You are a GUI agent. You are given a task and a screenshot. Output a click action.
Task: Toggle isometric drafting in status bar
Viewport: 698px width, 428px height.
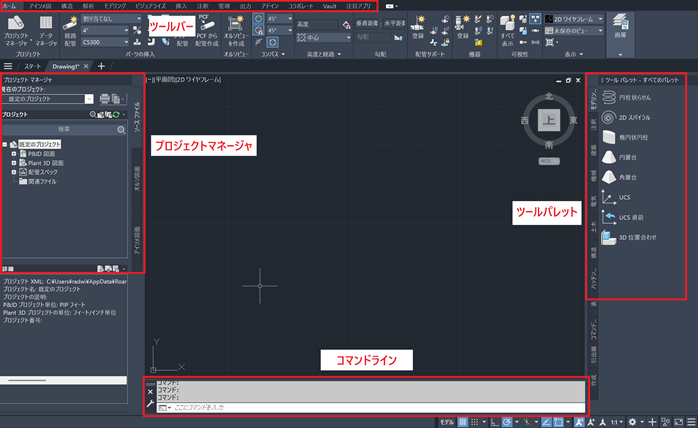tap(527, 422)
